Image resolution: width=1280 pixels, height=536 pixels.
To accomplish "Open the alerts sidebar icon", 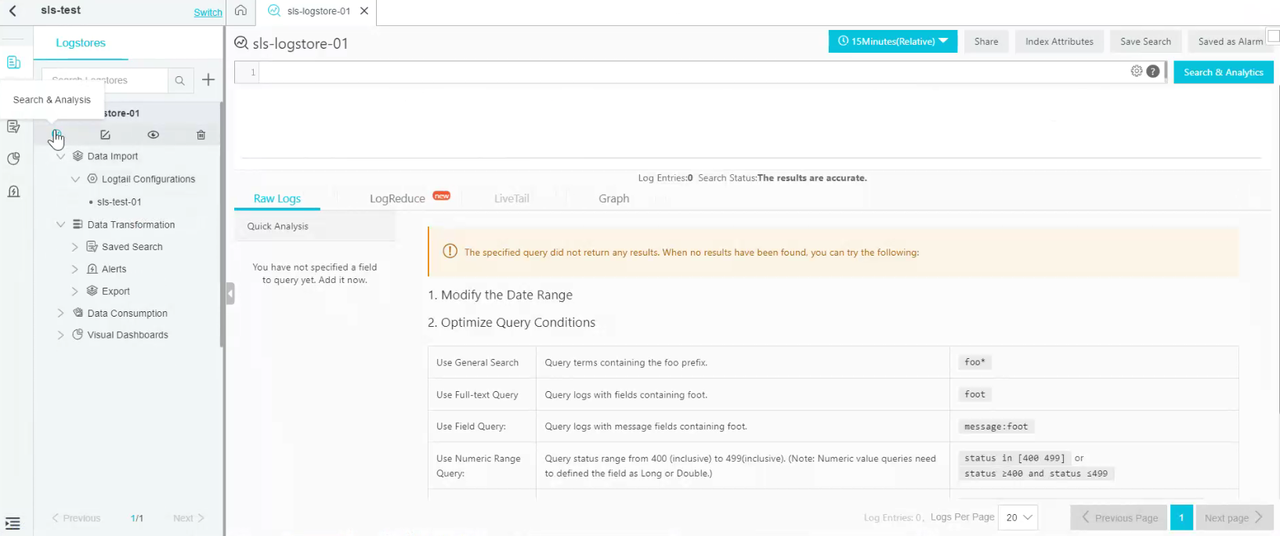I will pos(13,192).
